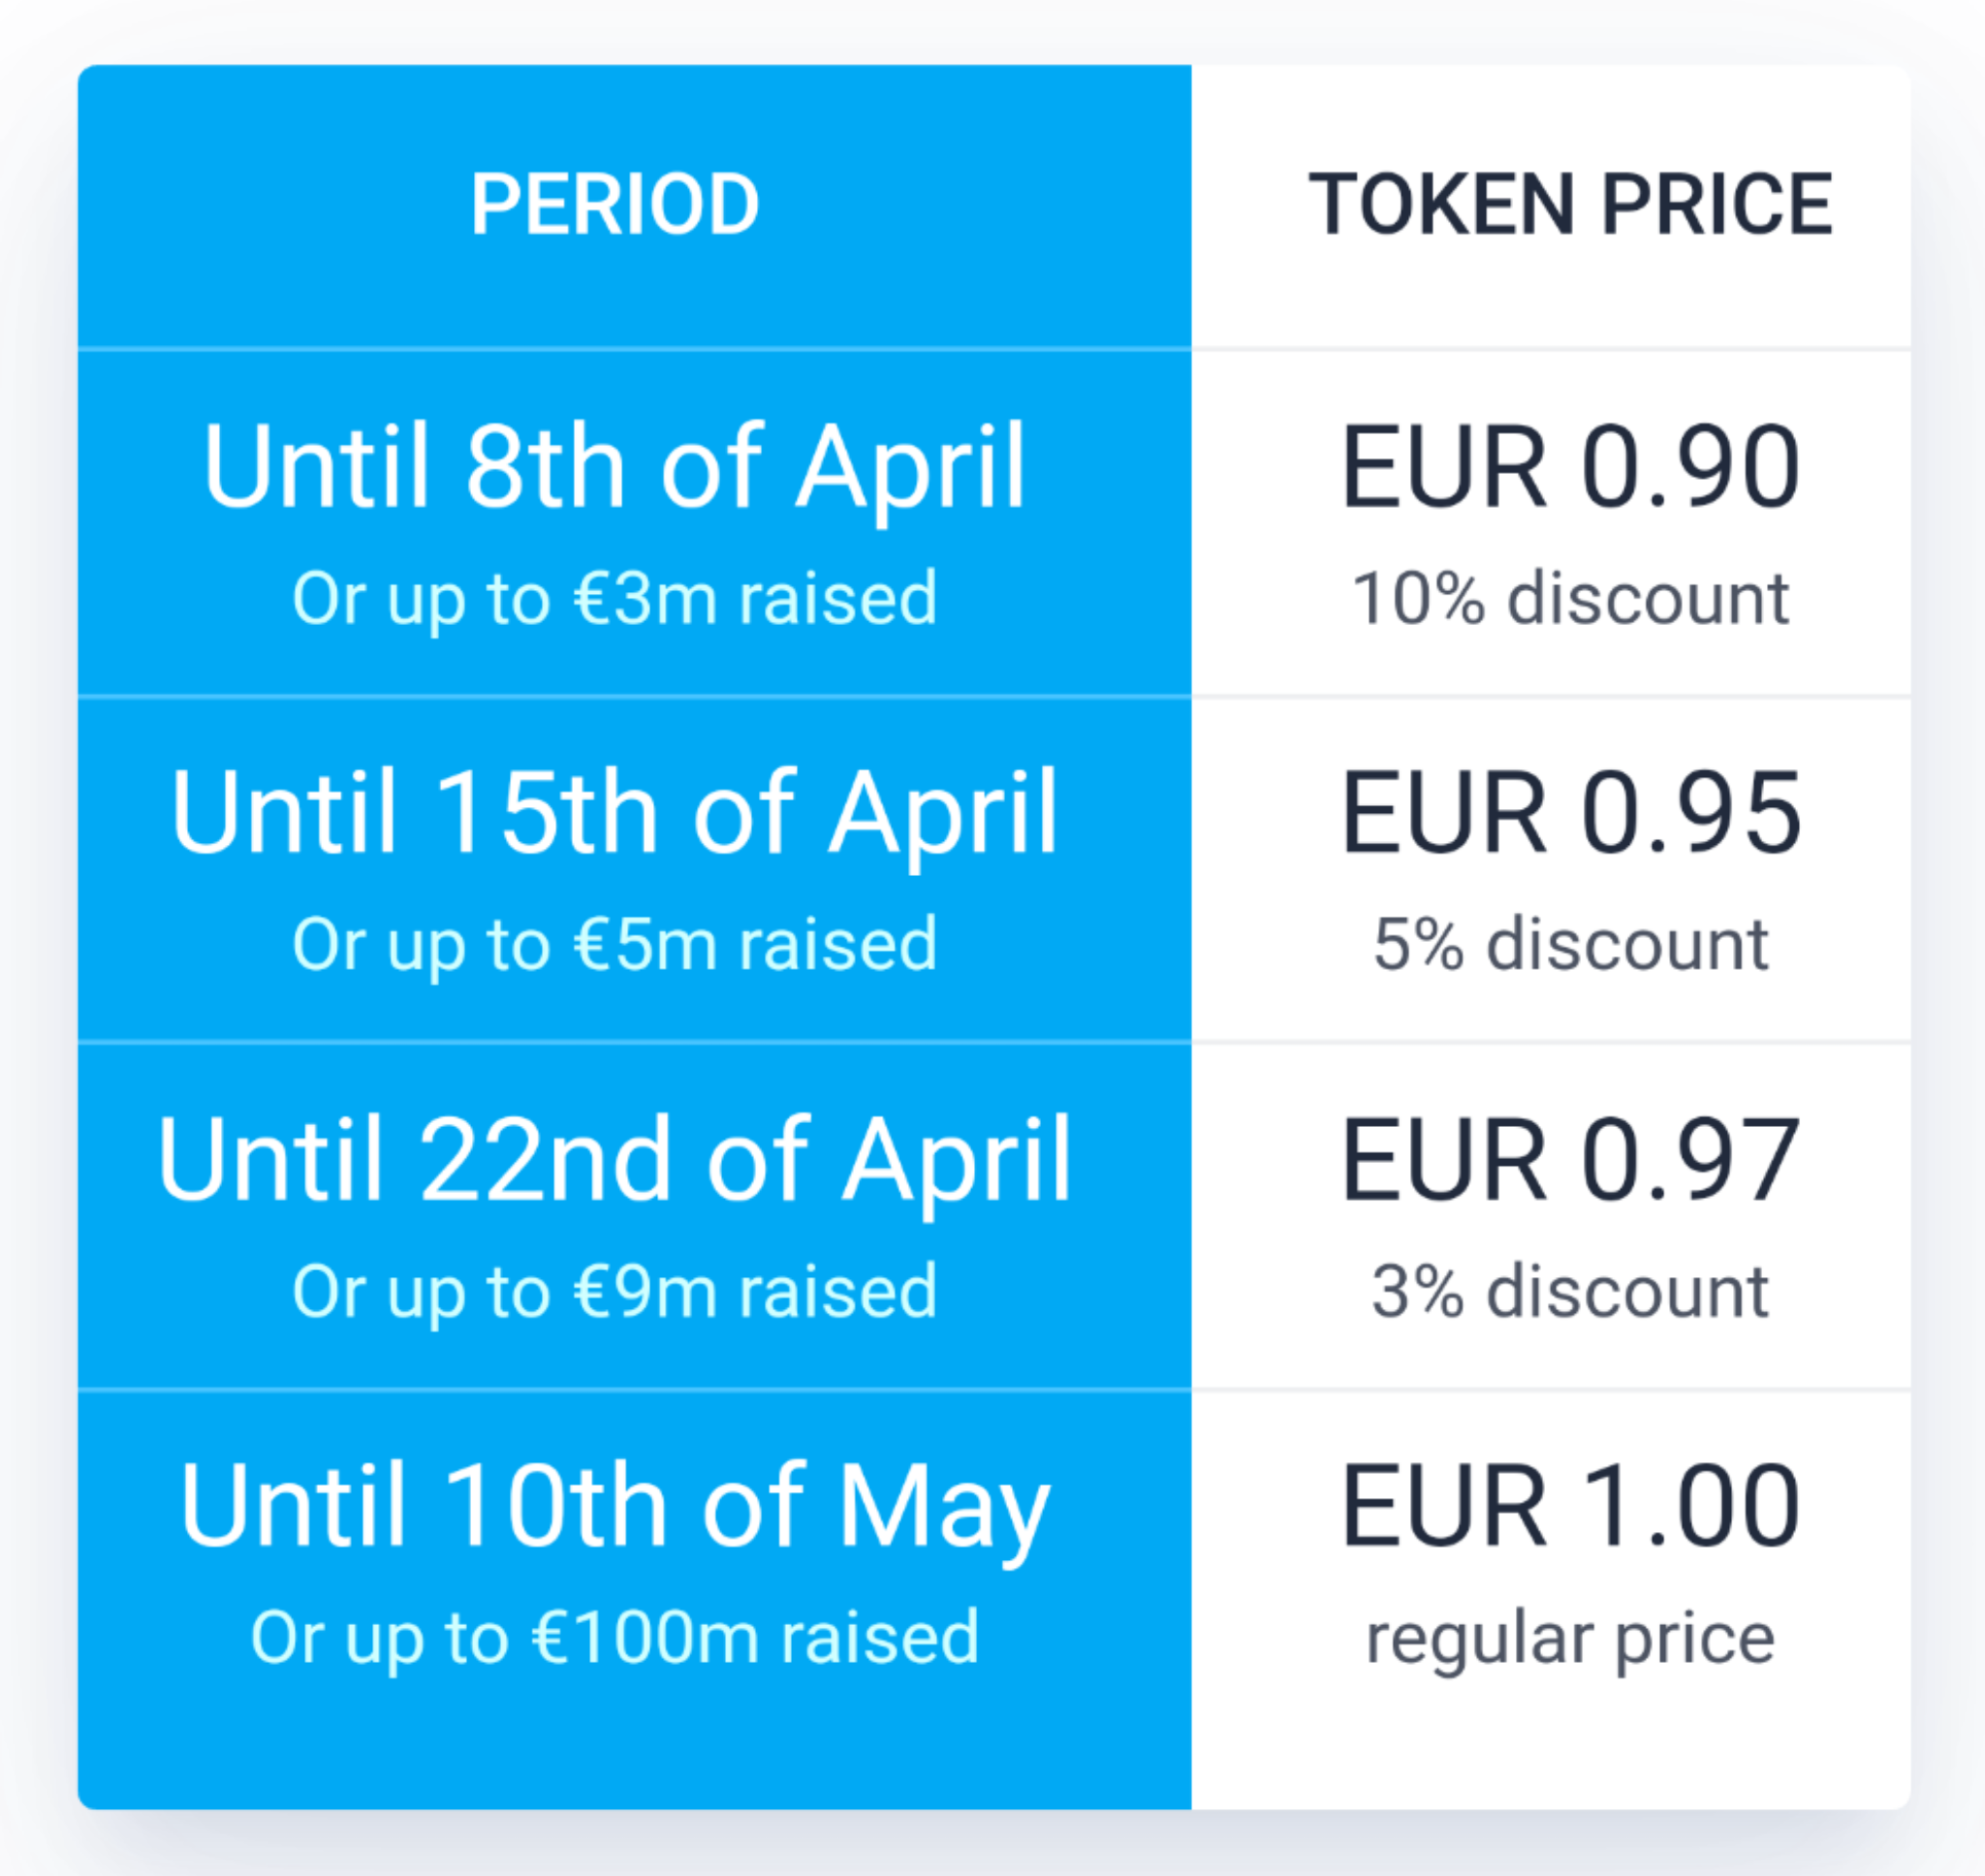Click the 0.90 price value

(x=1690, y=467)
